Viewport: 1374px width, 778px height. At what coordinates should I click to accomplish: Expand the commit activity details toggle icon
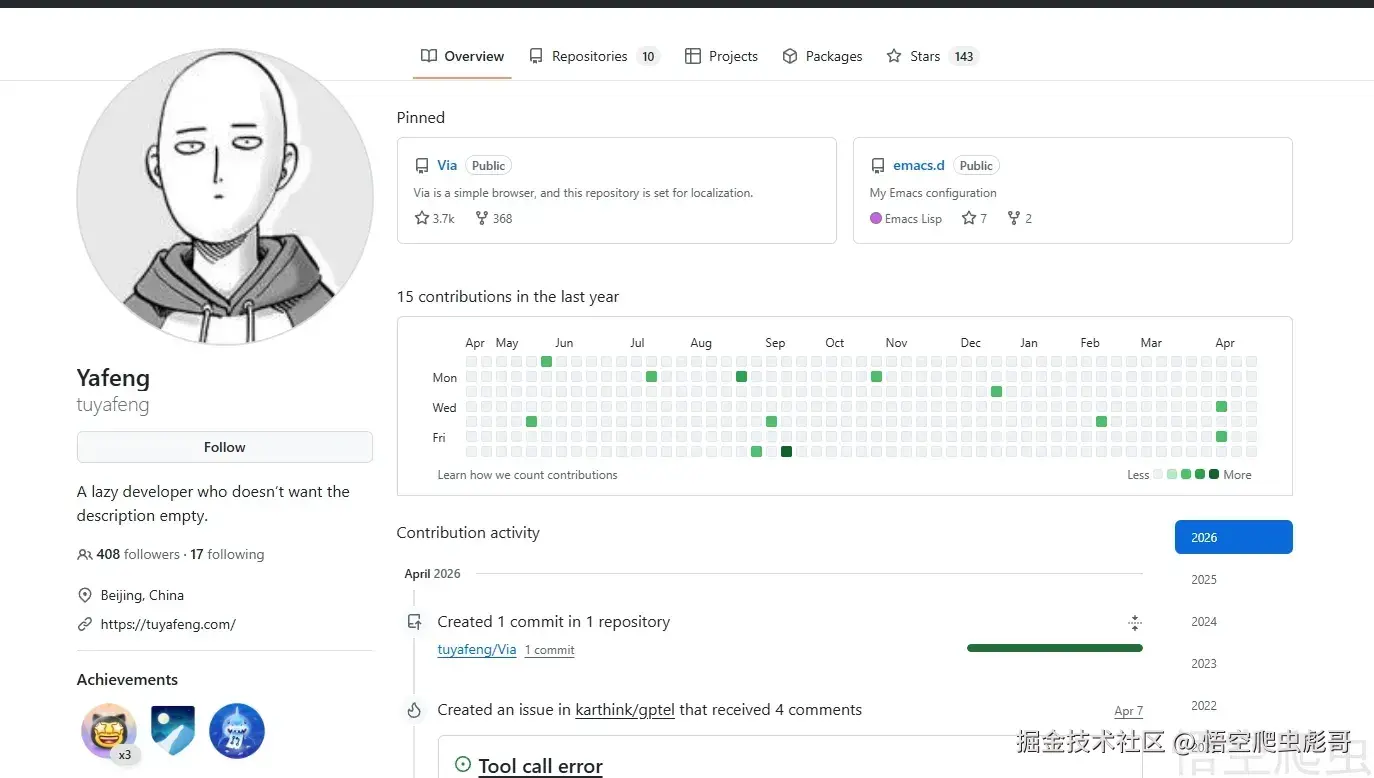click(x=1134, y=623)
